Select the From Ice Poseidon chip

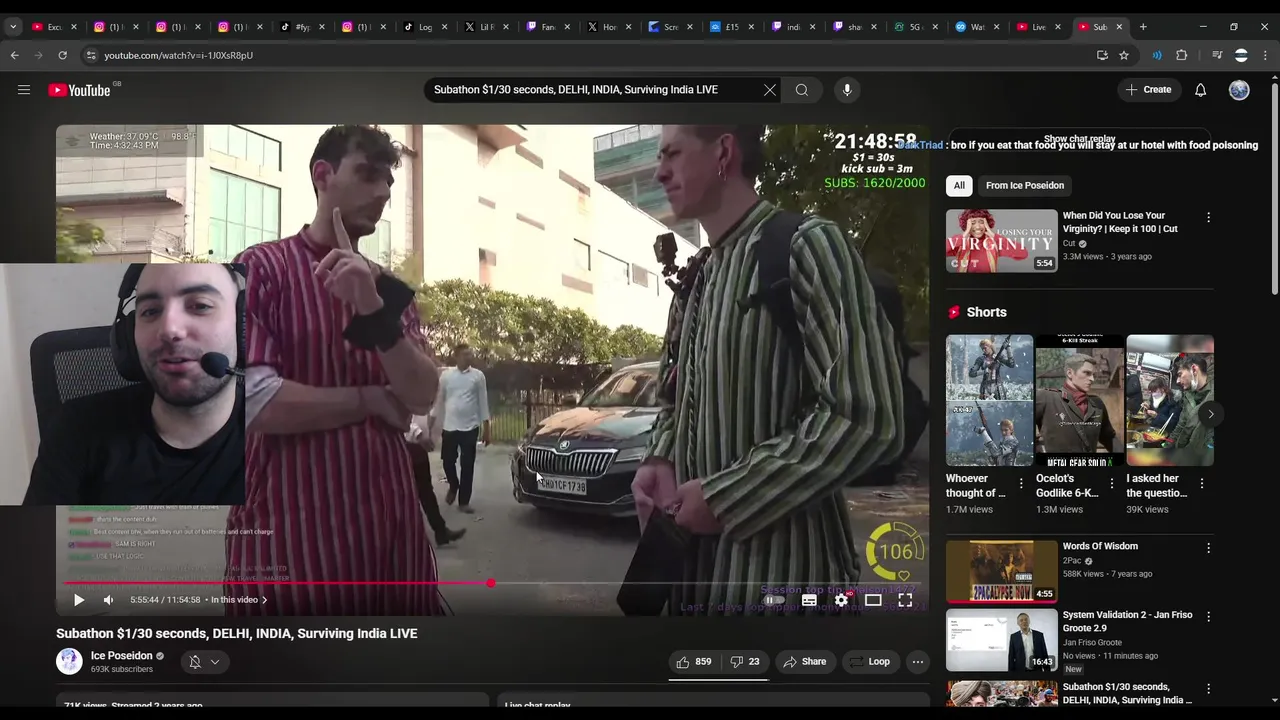click(1025, 185)
